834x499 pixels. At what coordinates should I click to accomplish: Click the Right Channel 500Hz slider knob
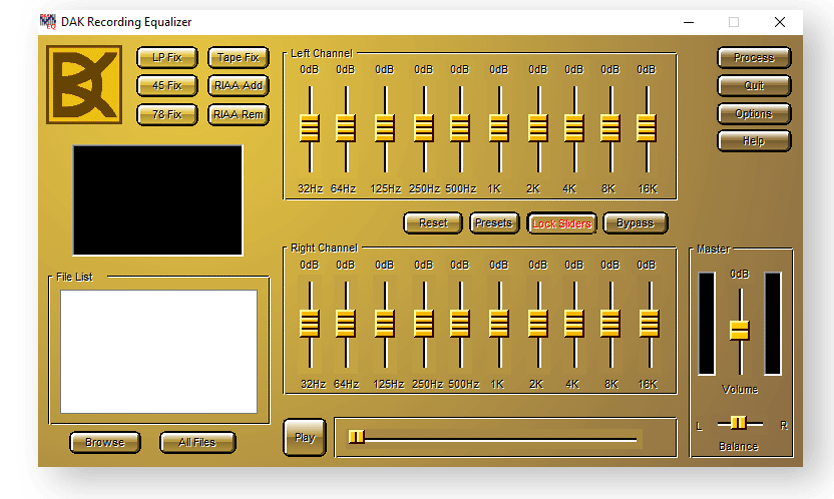[460, 323]
